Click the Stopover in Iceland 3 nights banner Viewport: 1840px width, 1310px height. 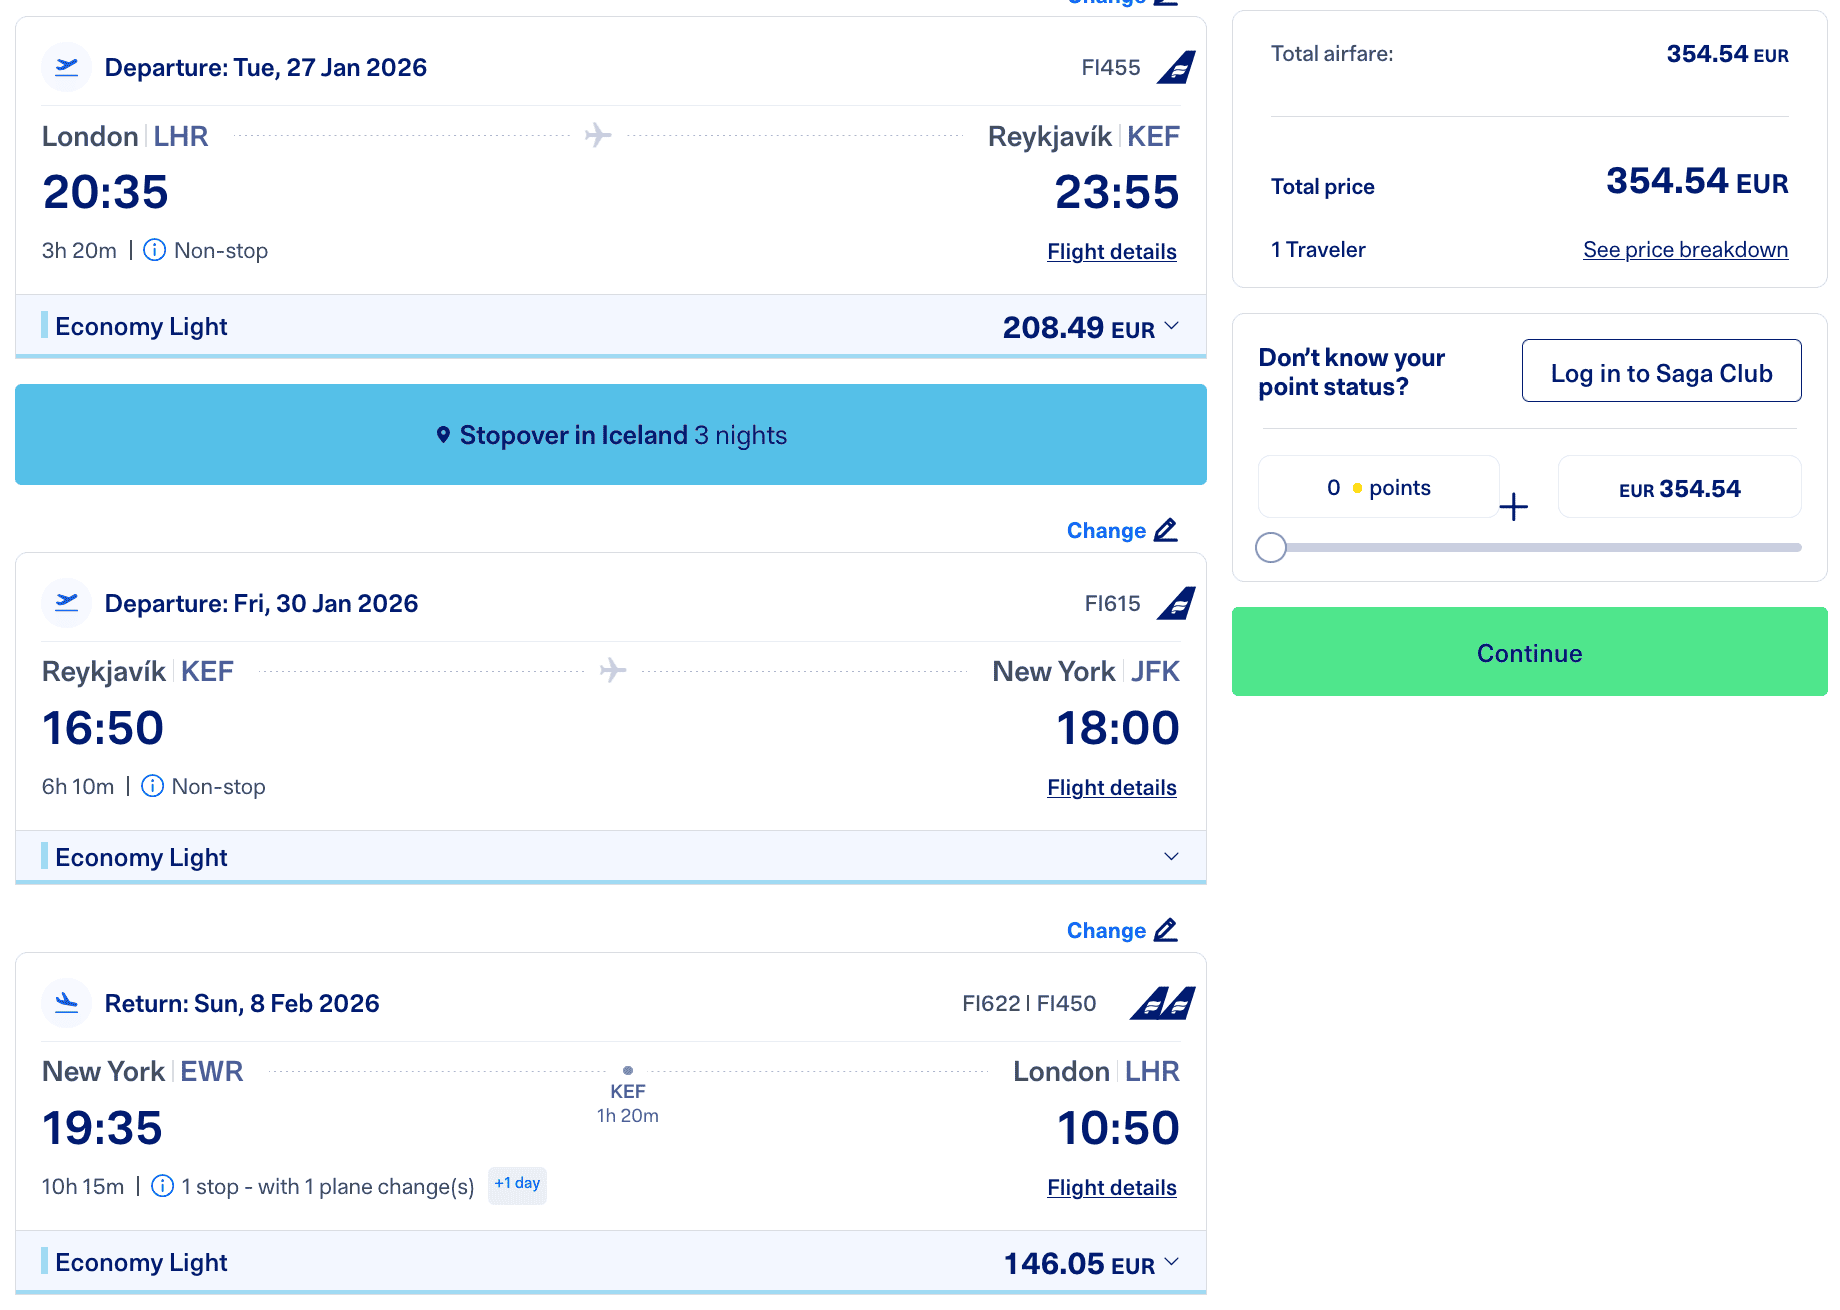pyautogui.click(x=611, y=435)
